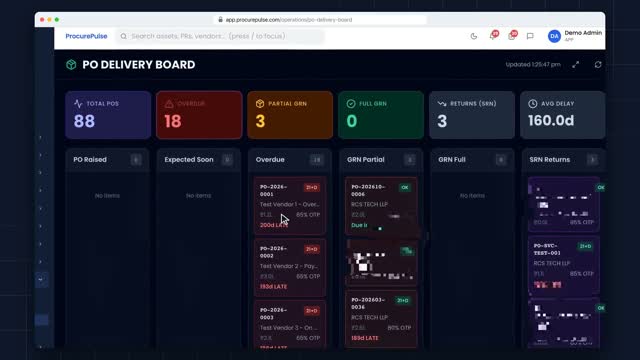This screenshot has height=360, width=640.
Task: Open the PO-2026-0002 card
Action: point(290,267)
